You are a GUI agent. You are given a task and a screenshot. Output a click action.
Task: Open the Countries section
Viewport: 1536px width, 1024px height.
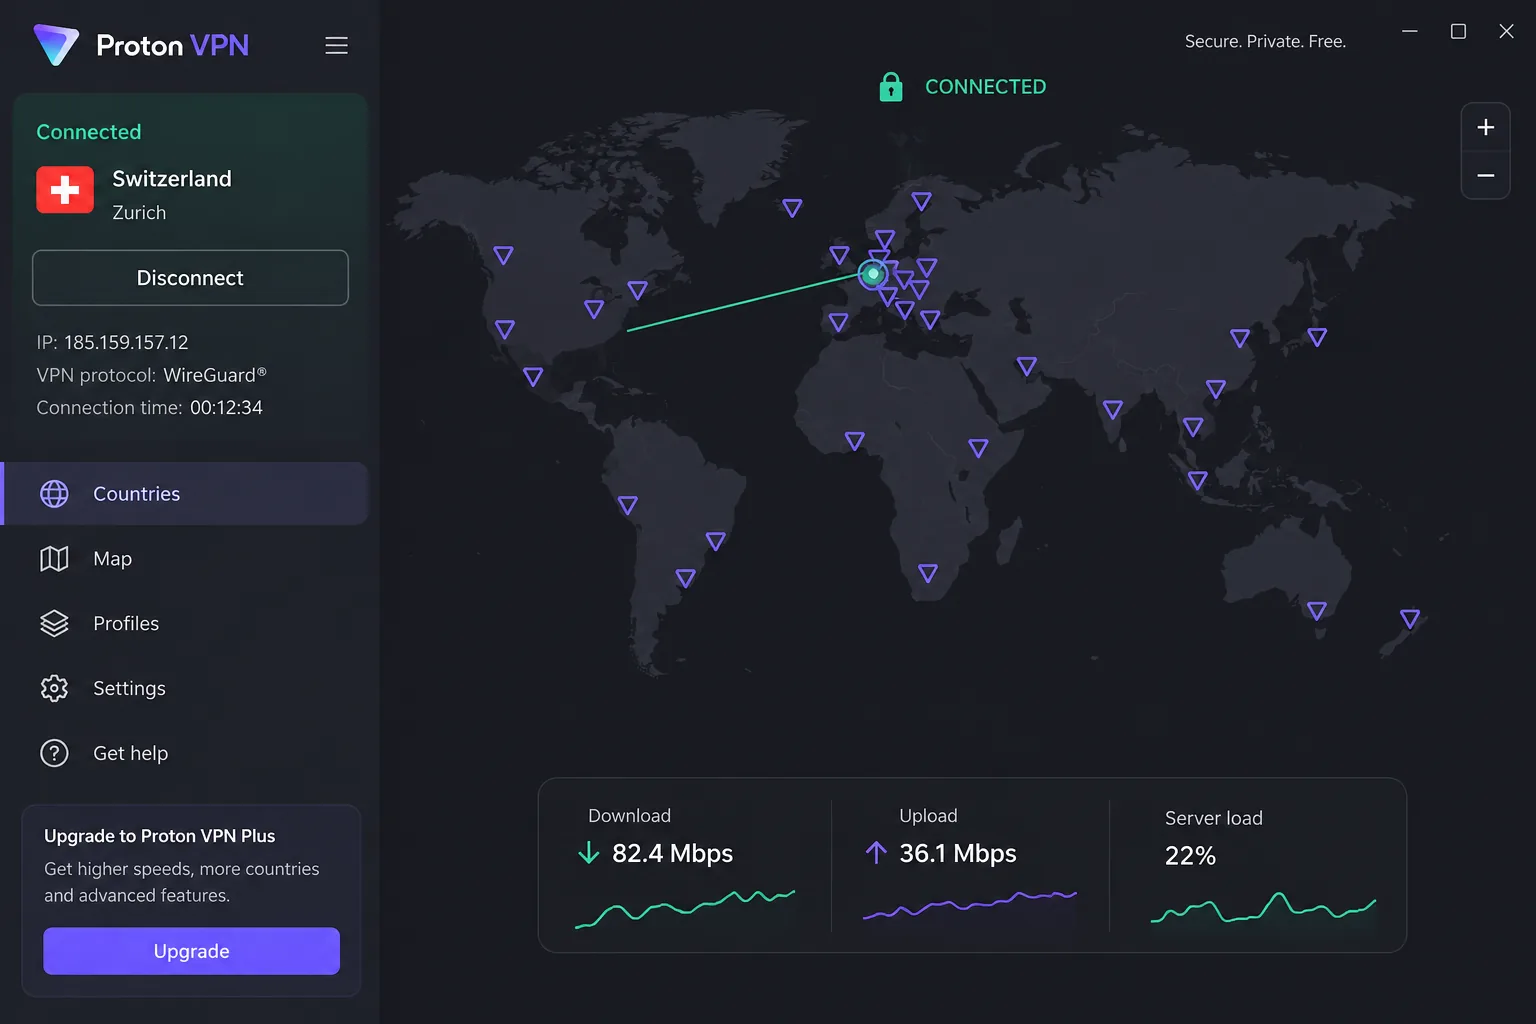pyautogui.click(x=186, y=494)
